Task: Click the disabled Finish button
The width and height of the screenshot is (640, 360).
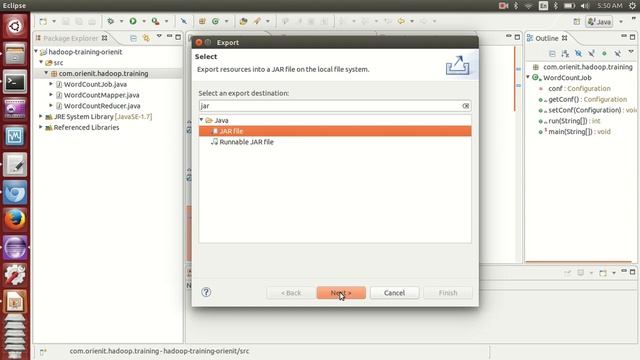Action: click(x=448, y=293)
